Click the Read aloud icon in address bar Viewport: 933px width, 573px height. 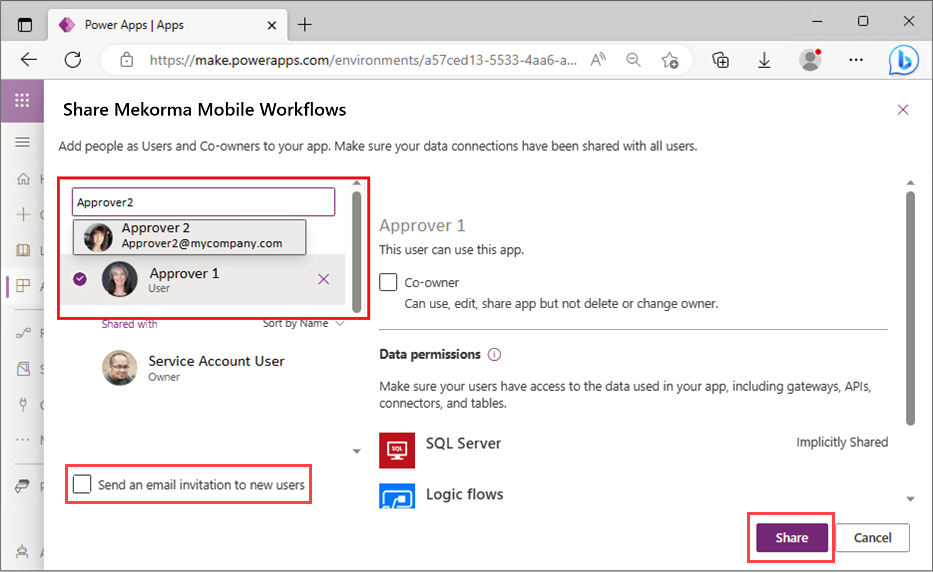[598, 60]
